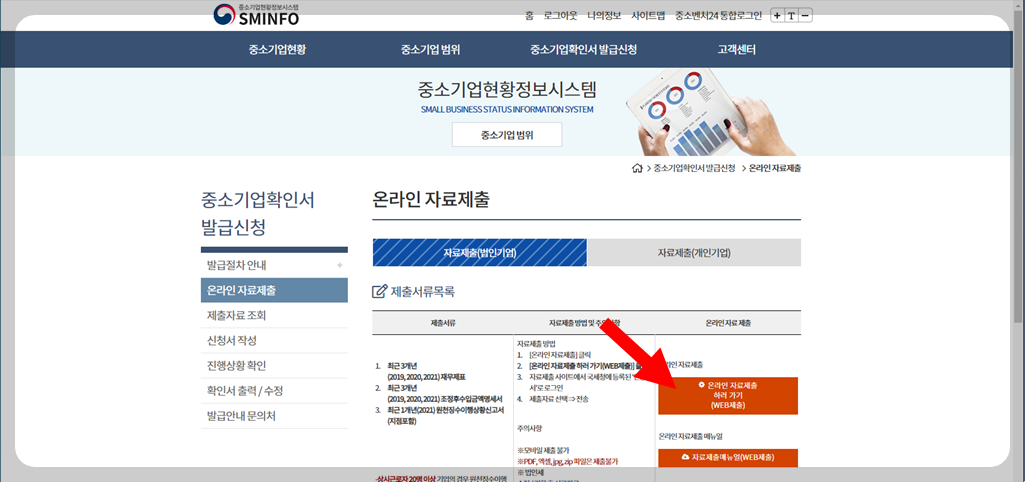Click ※모바일 제출 불가 notice text
Image resolution: width=1025 pixels, height=482 pixels.
click(541, 451)
